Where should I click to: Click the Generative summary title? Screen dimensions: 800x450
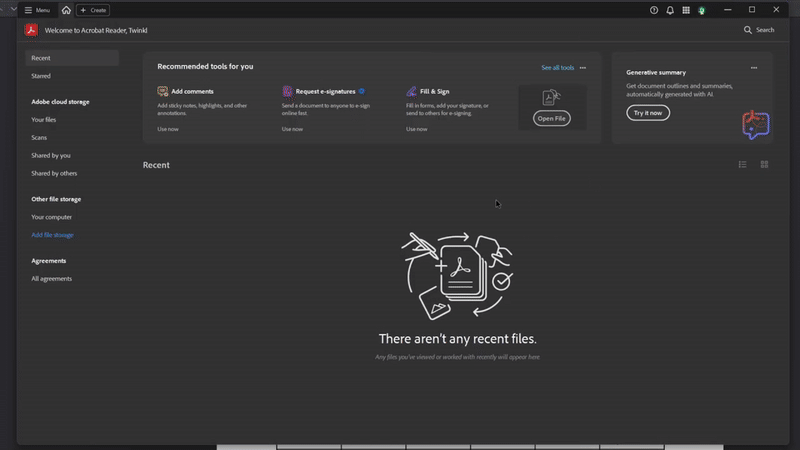coord(656,72)
